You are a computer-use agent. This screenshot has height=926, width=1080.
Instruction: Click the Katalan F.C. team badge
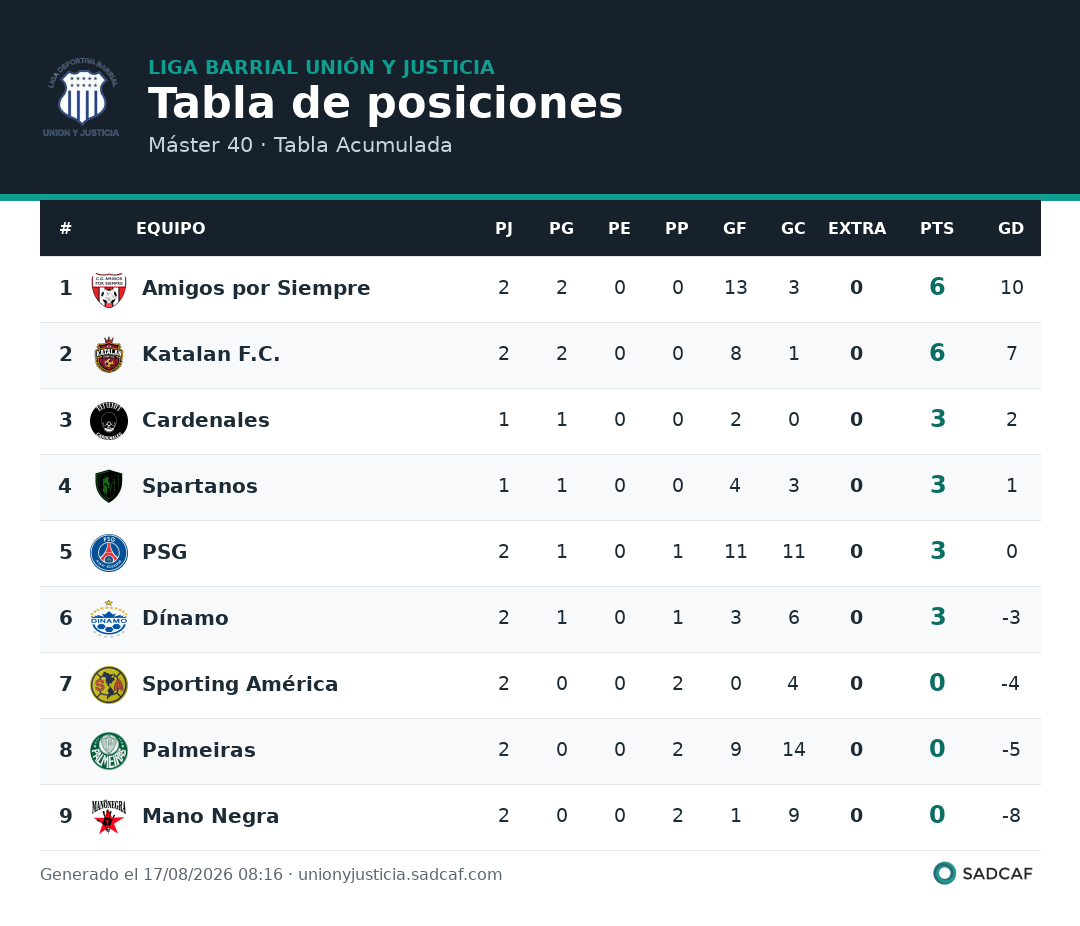109,355
